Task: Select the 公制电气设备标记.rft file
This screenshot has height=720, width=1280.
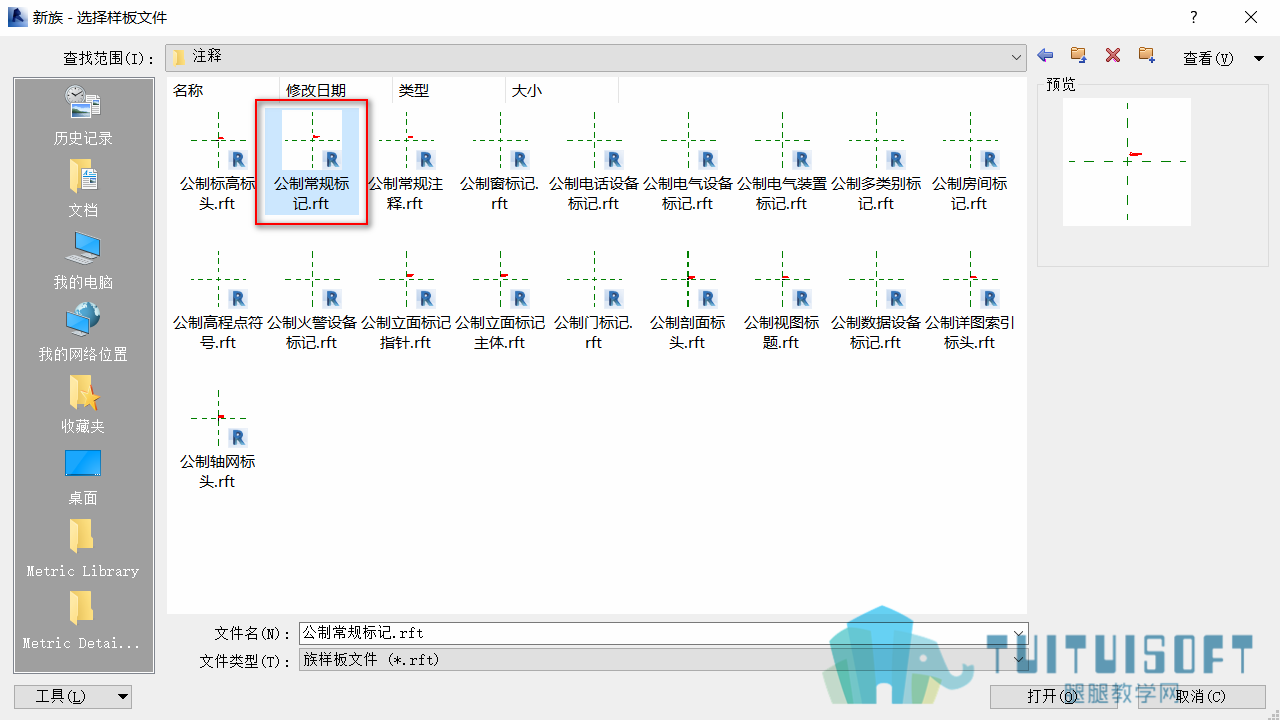Action: (x=688, y=162)
